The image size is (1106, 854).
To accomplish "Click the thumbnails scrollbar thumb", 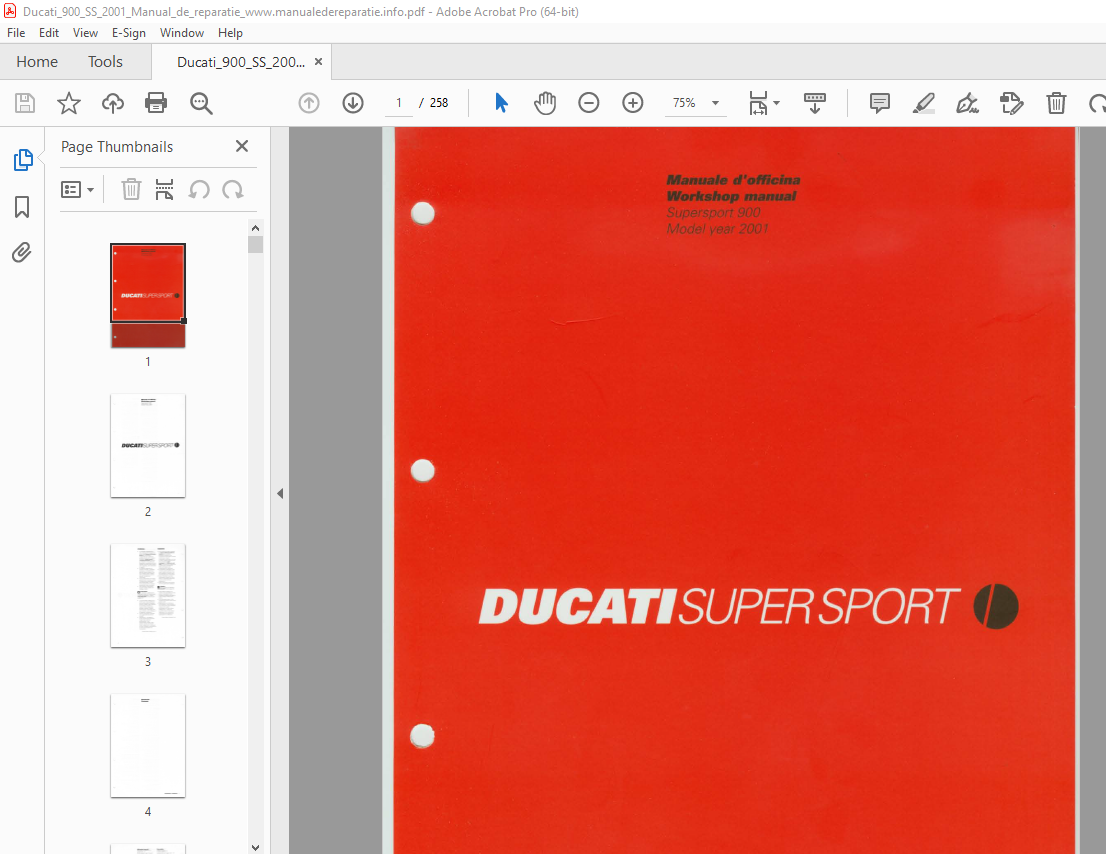I will click(x=255, y=245).
